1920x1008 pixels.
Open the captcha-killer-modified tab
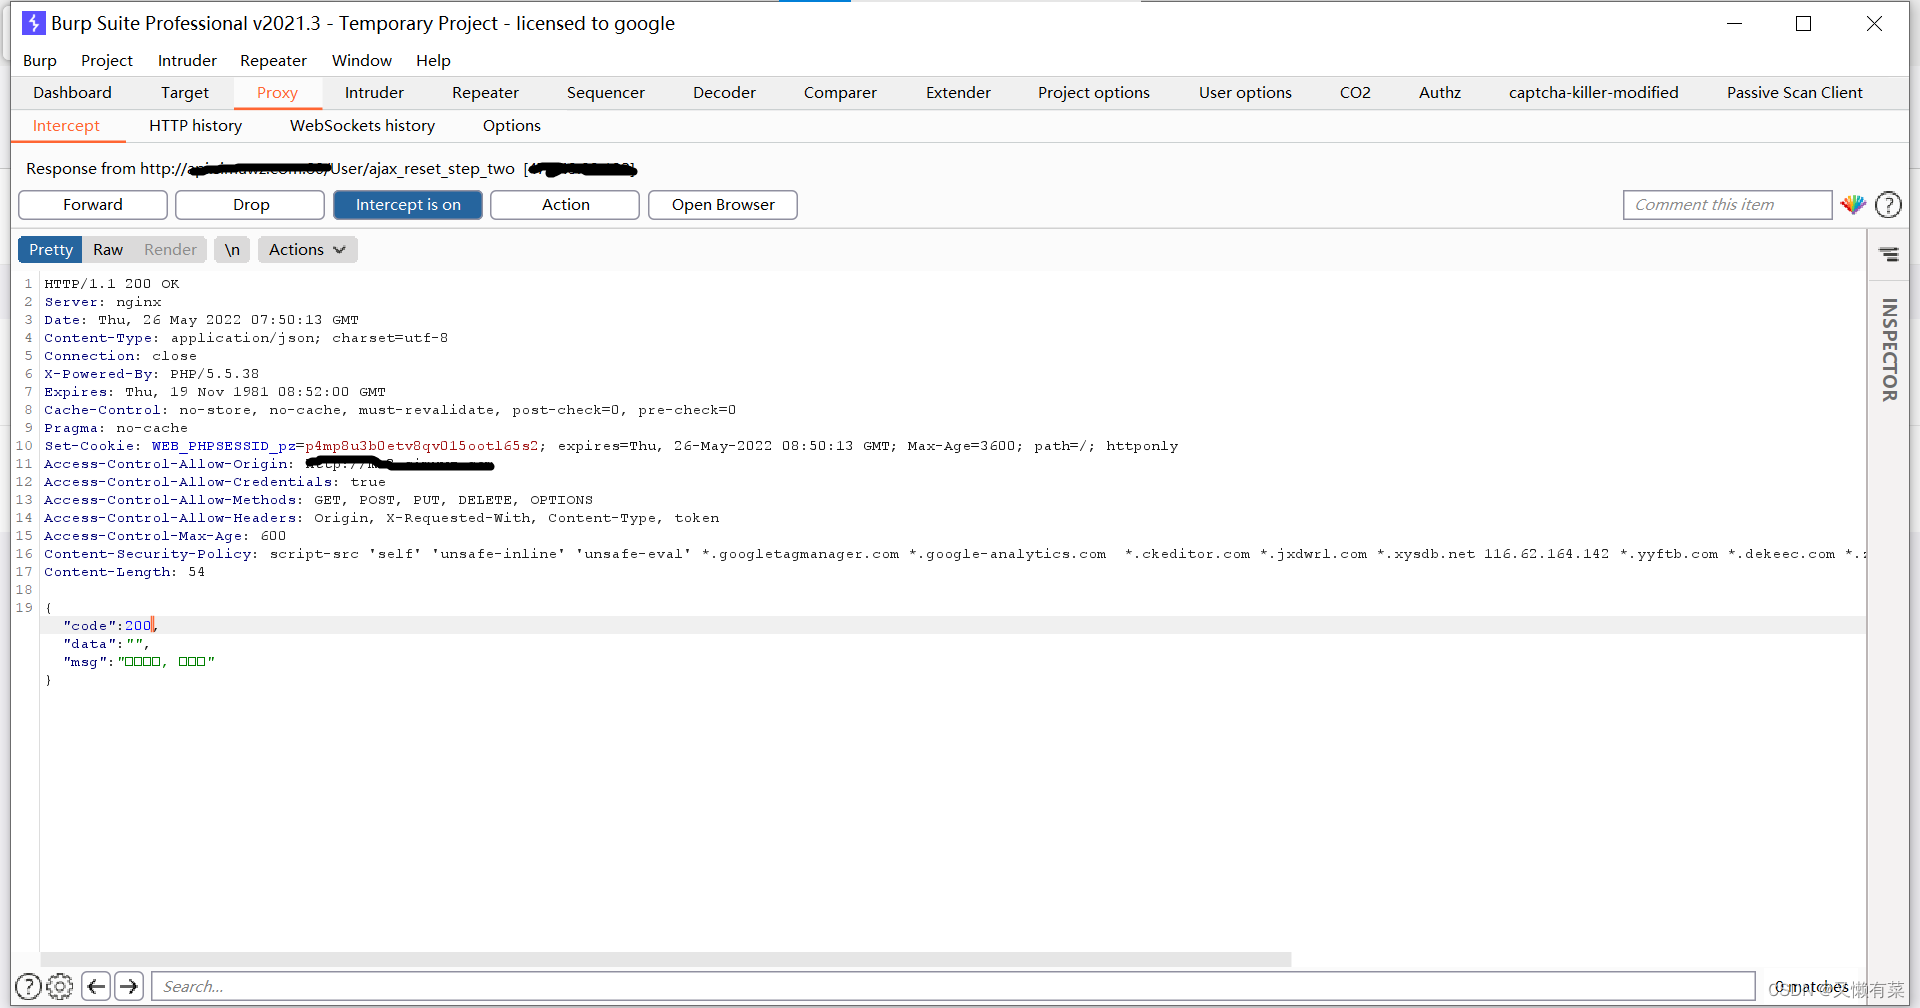click(x=1593, y=93)
